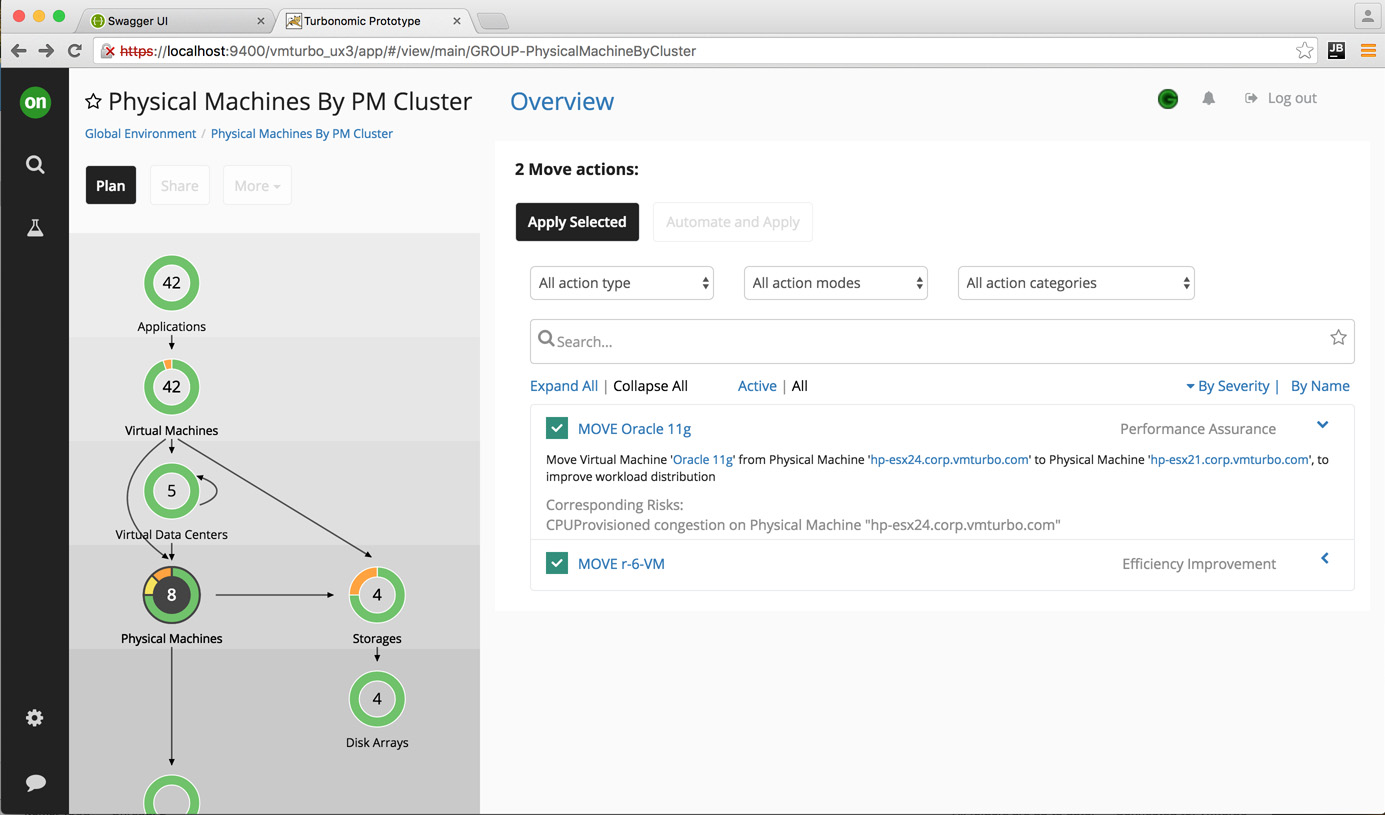Uncheck the MOVE Oracle 11g checkbox
The width and height of the screenshot is (1385, 815).
[x=557, y=428]
